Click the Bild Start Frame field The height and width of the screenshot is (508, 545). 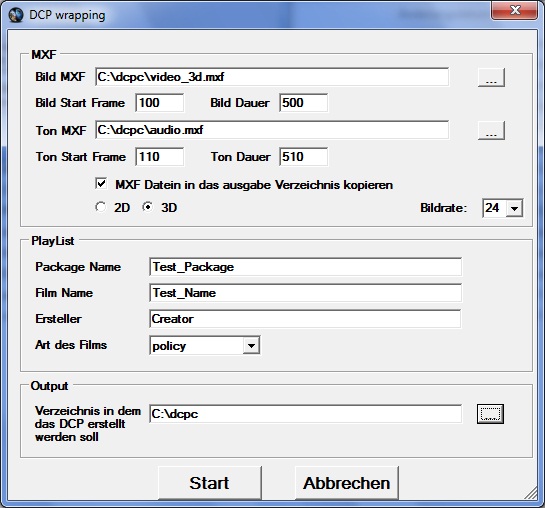[160, 103]
